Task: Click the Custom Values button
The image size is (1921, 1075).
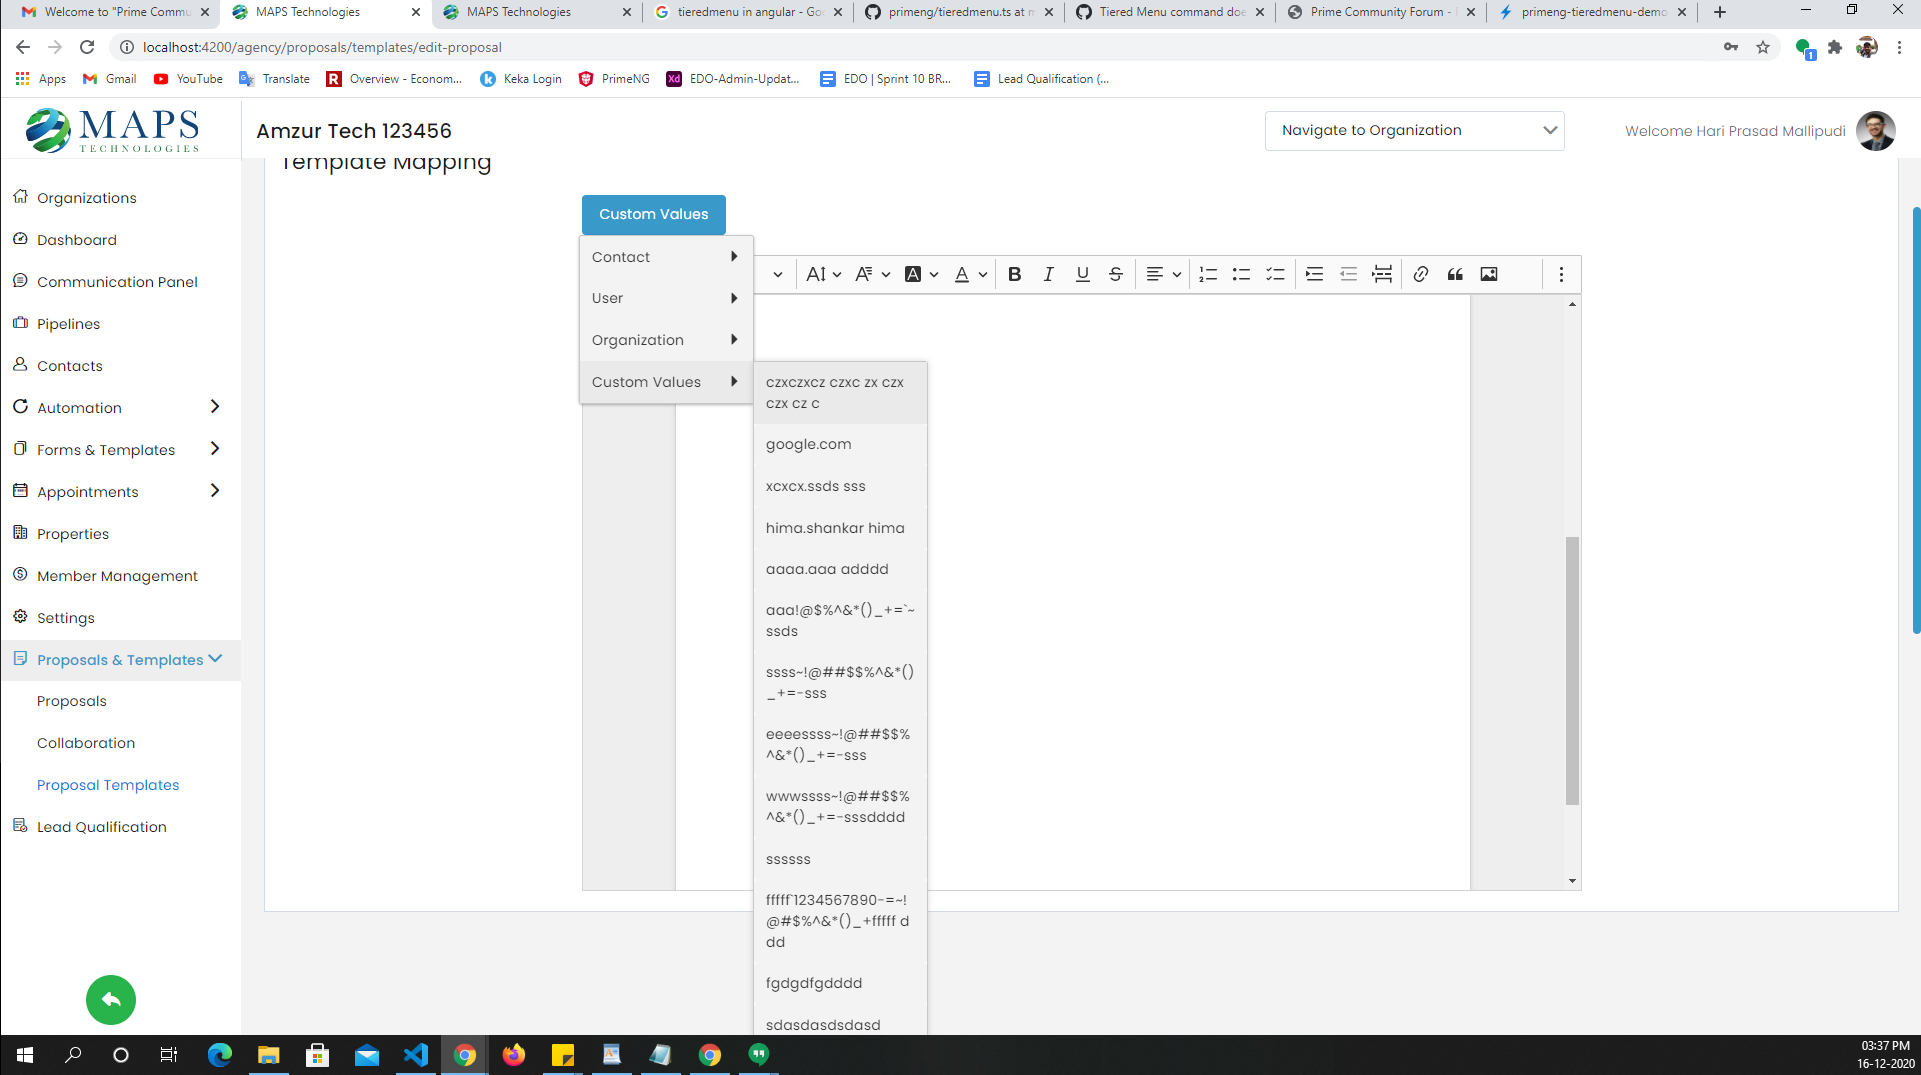Action: (x=653, y=214)
